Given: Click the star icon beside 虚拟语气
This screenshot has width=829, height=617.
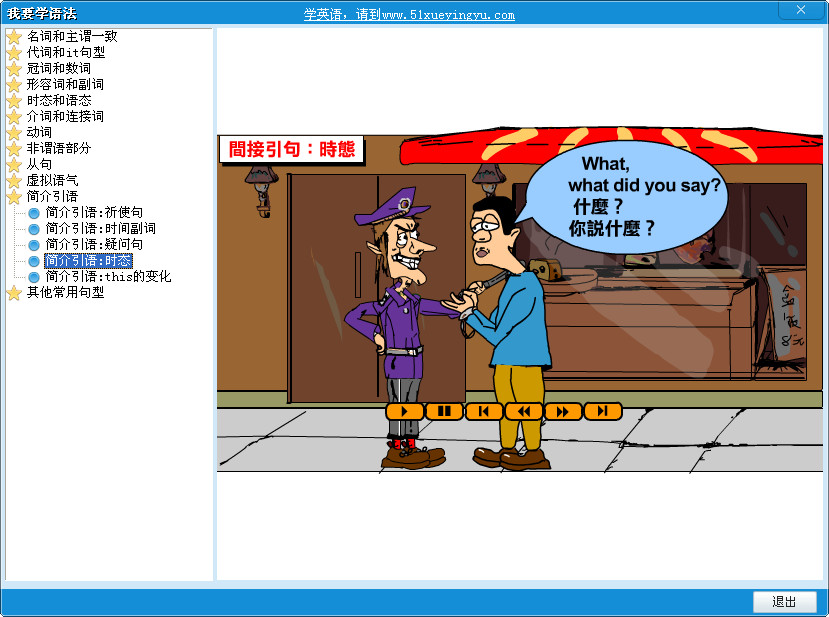Looking at the screenshot, I should 12,180.
